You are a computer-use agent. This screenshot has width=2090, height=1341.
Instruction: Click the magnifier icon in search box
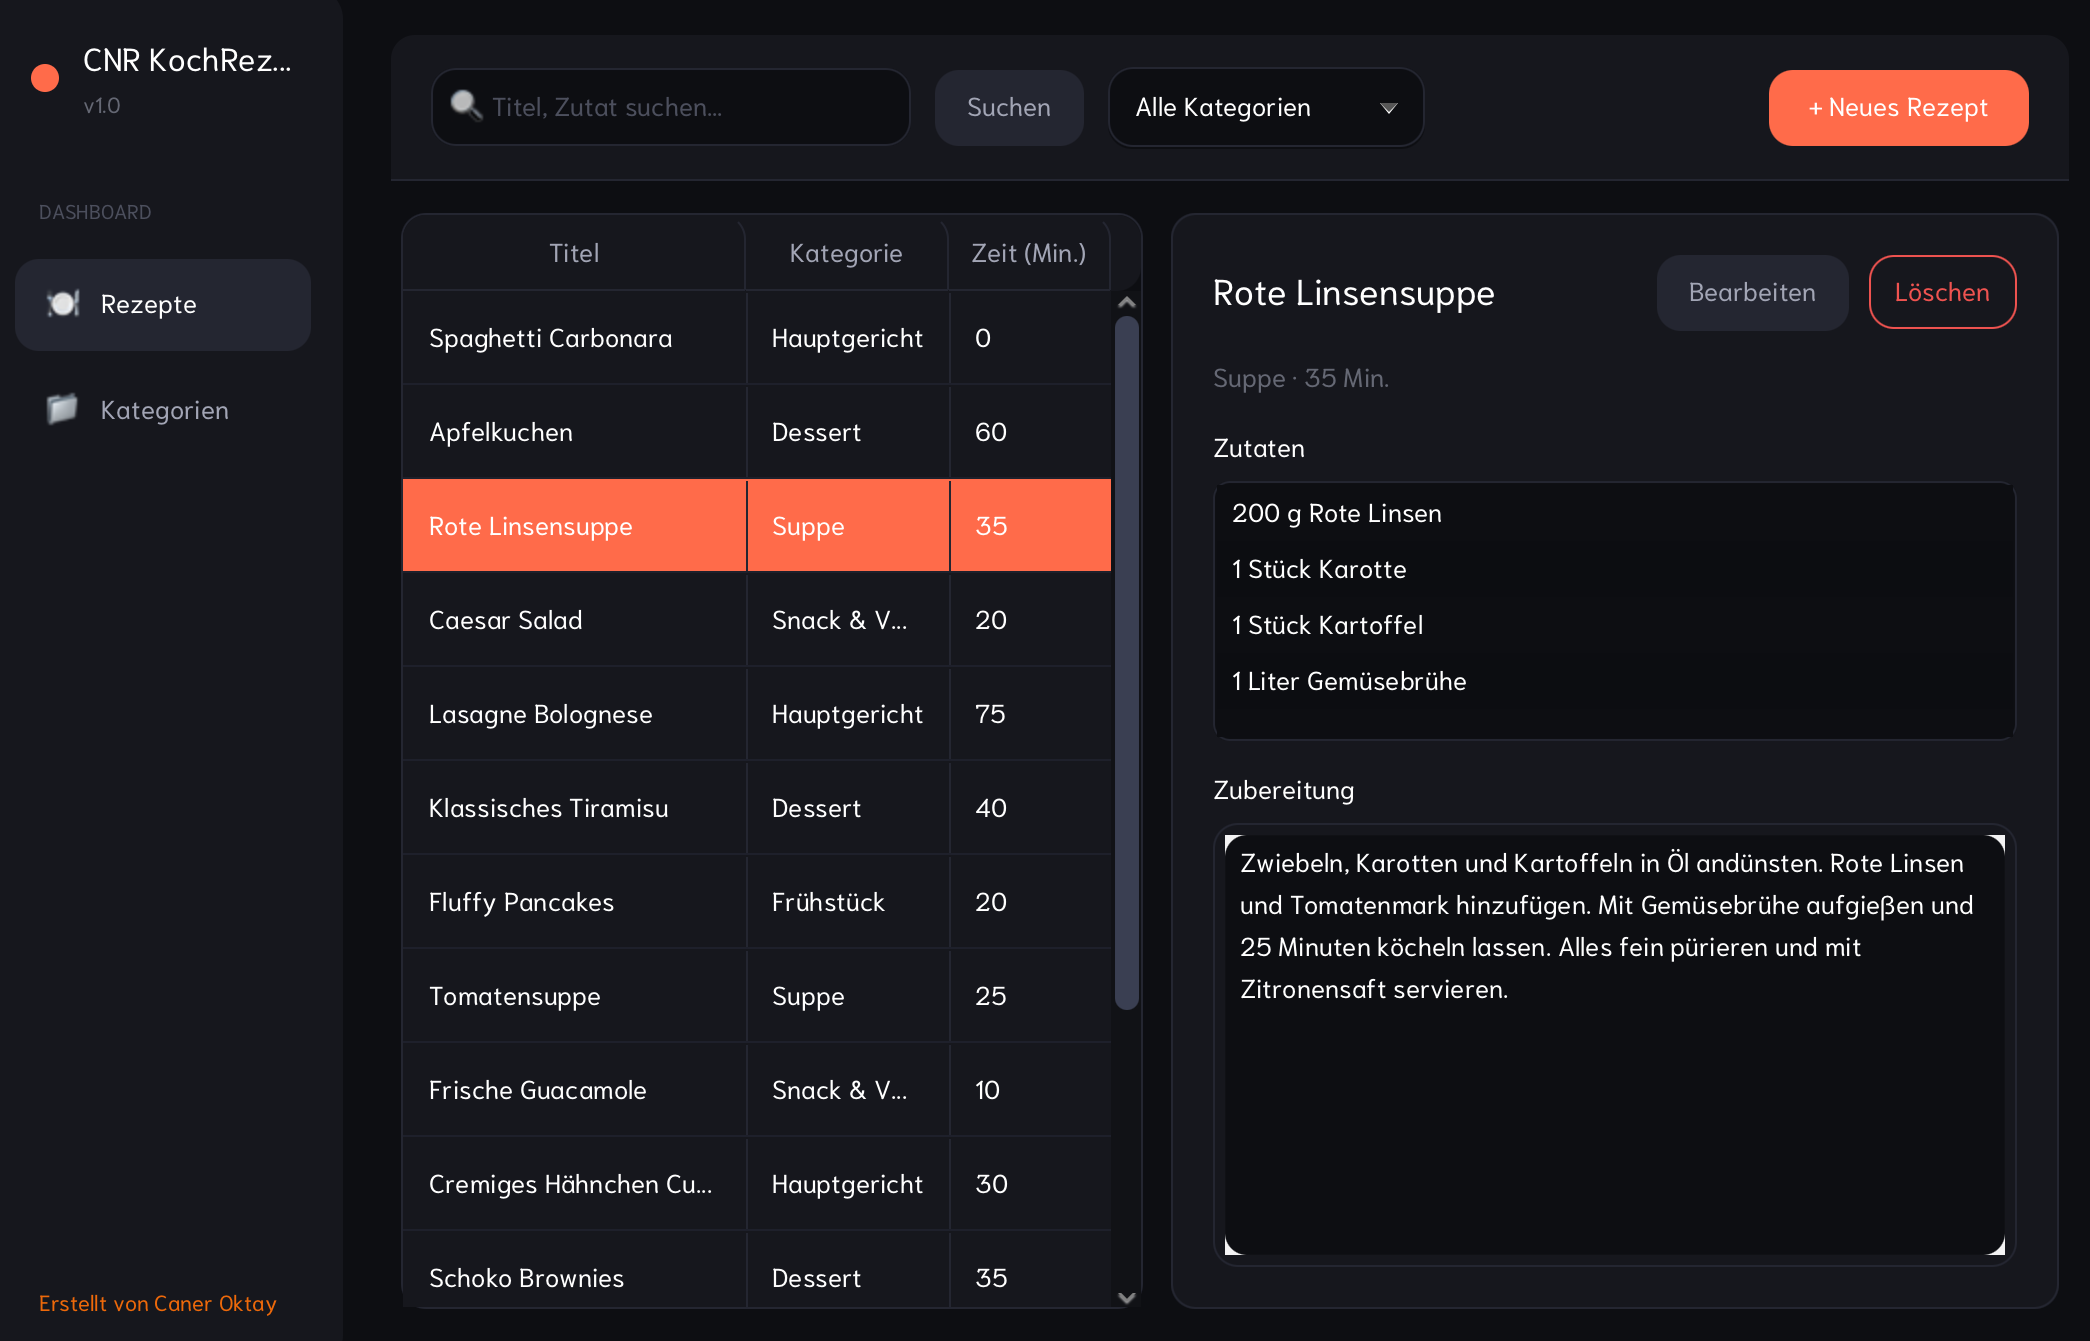pos(466,105)
